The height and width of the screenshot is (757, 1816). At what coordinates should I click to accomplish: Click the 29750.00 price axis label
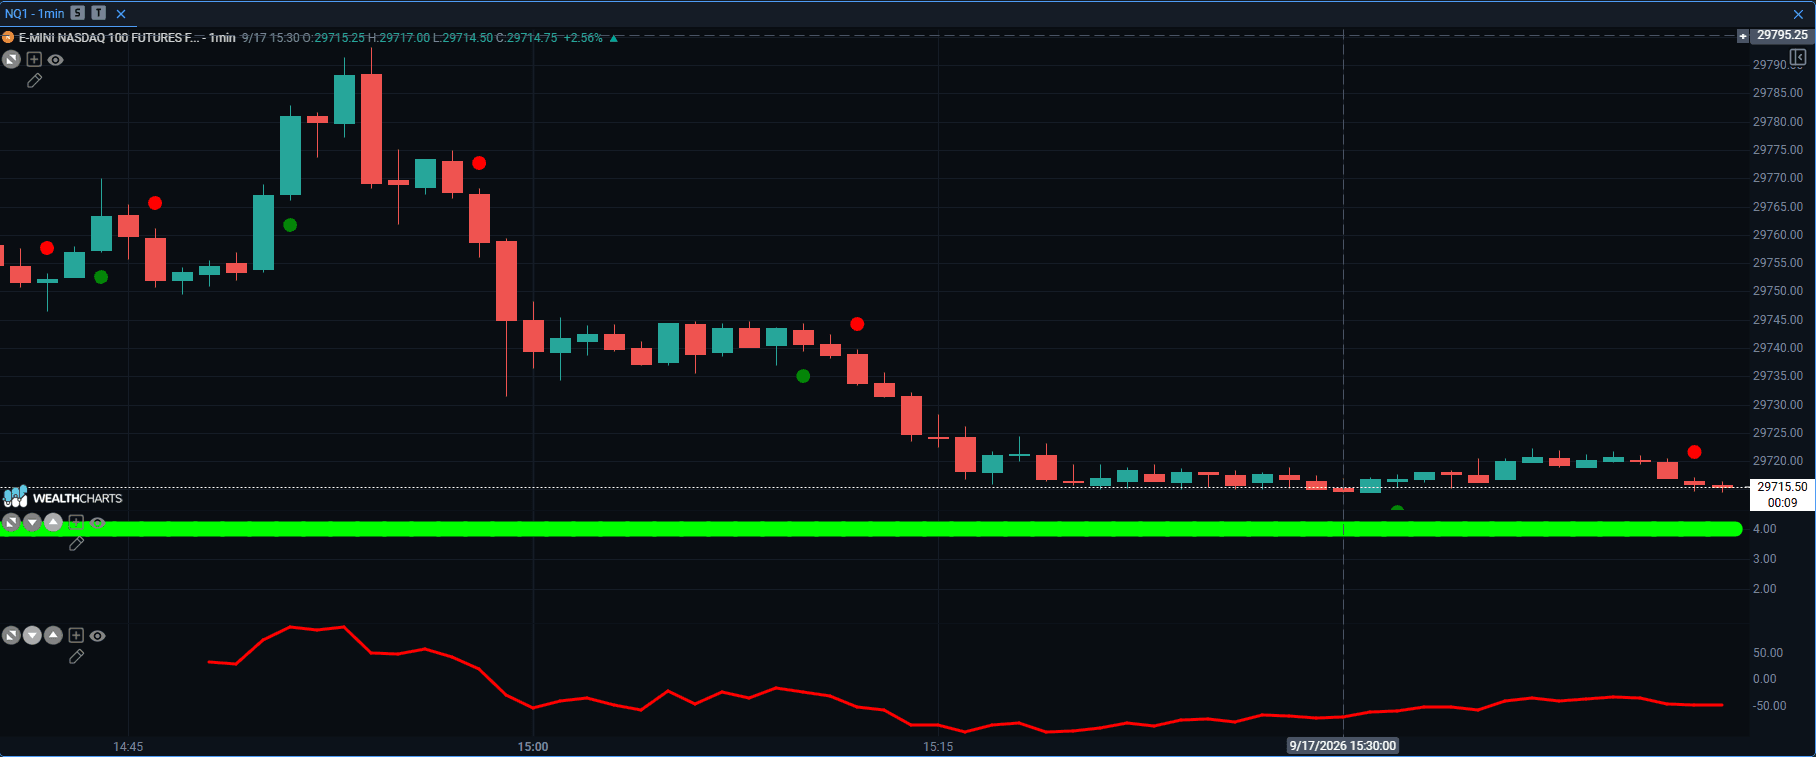coord(1778,291)
